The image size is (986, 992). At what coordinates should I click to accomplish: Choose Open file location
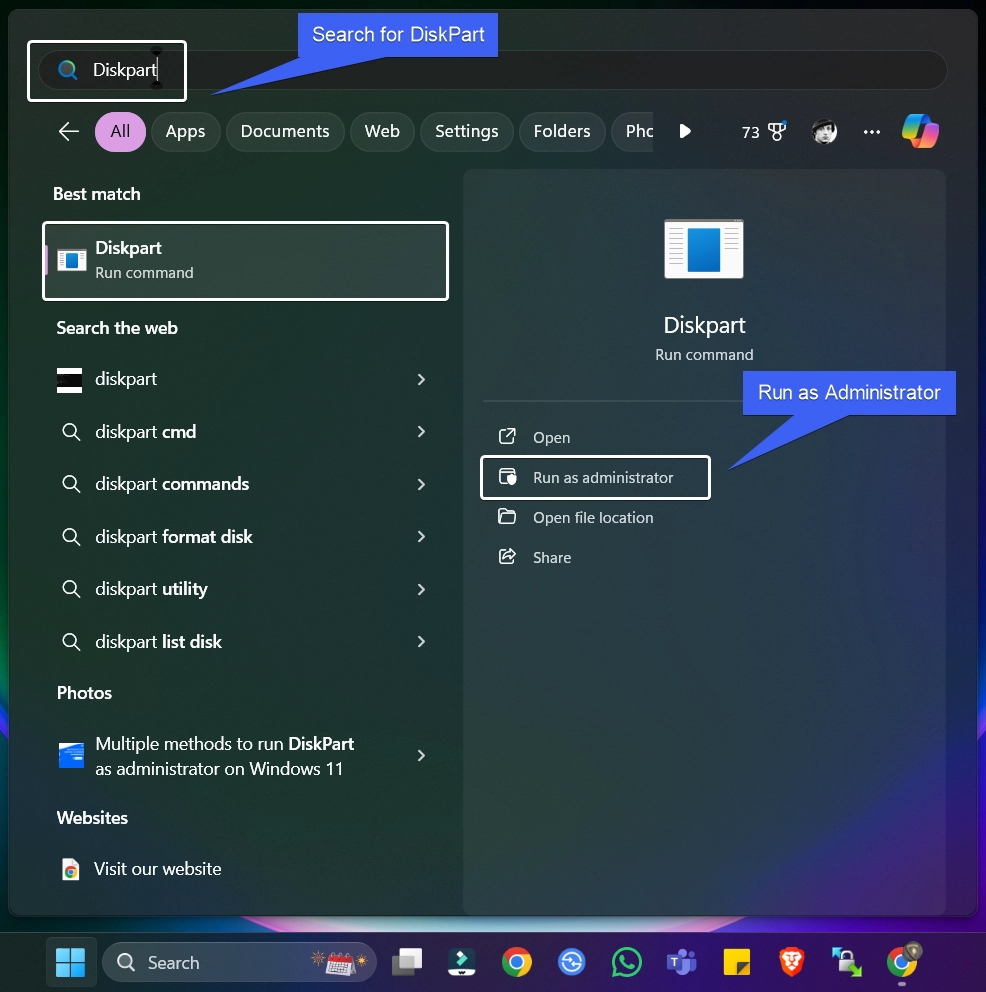pyautogui.click(x=595, y=518)
